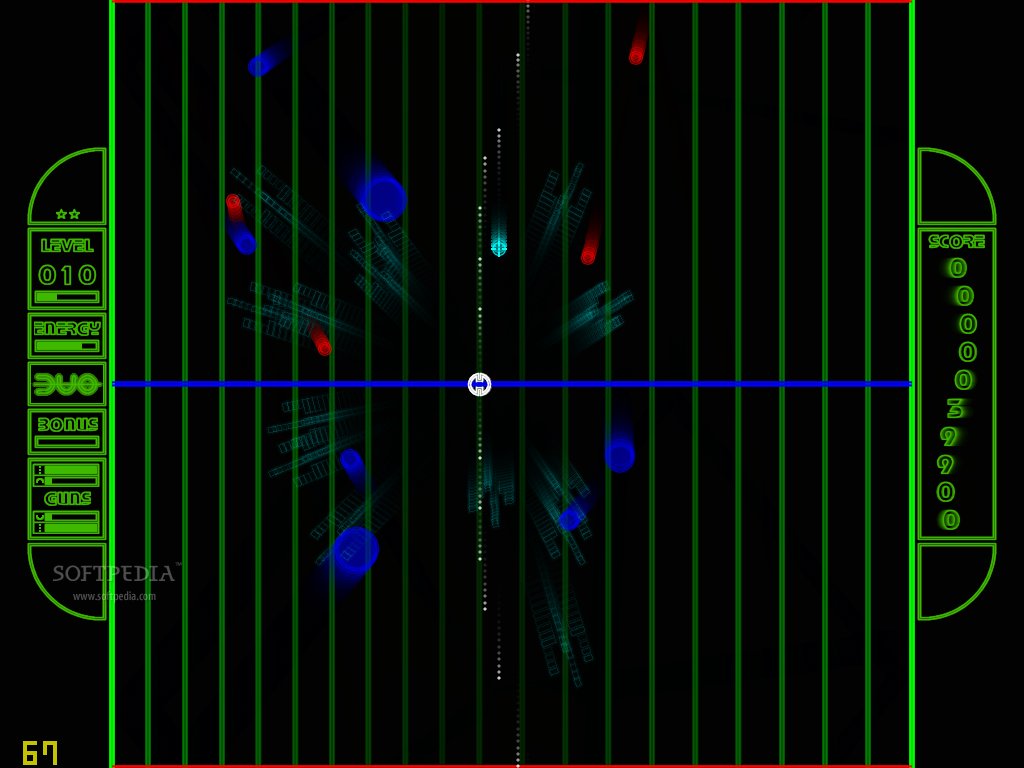
Task: Click the LEVEL label
Action: pos(67,246)
